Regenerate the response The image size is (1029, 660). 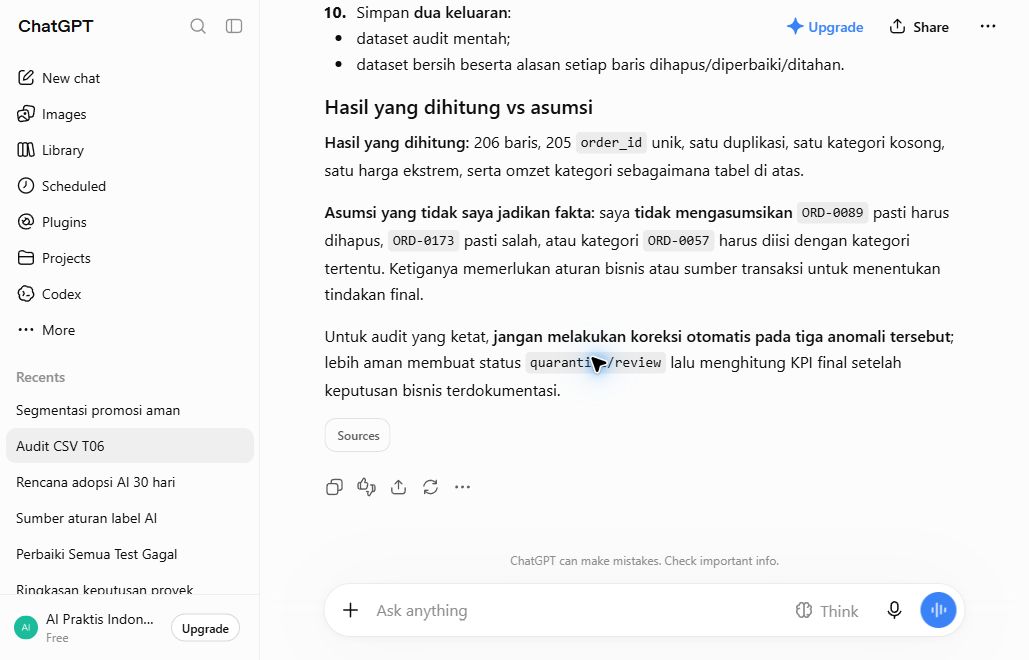(430, 487)
